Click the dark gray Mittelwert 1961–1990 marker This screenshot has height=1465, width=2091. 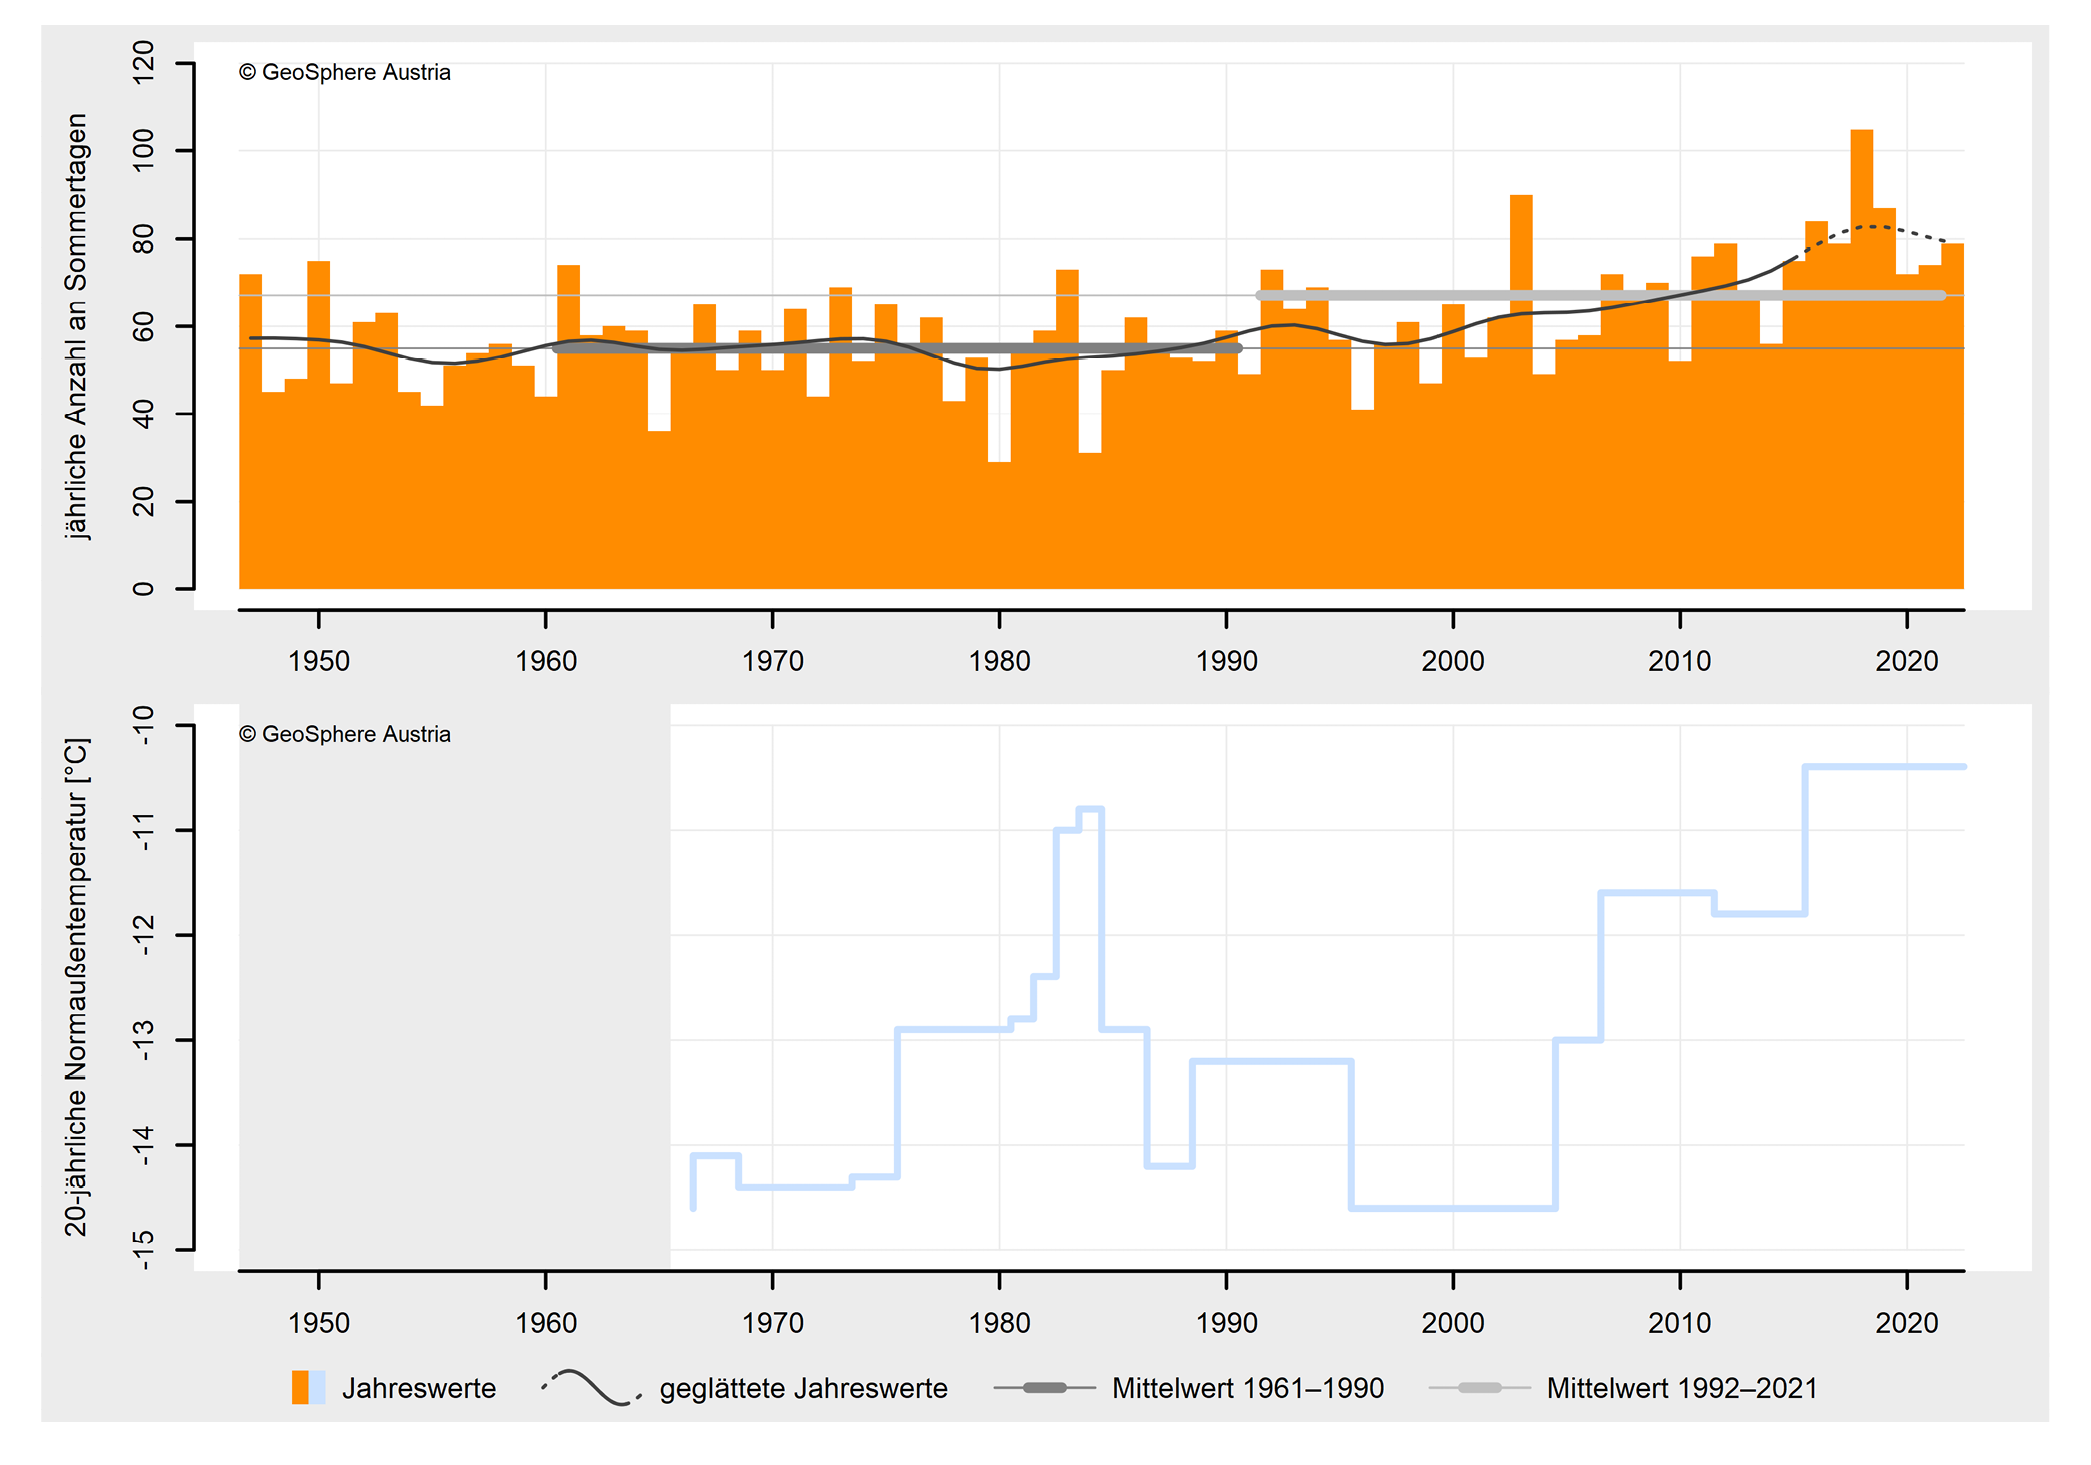pyautogui.click(x=1044, y=1387)
